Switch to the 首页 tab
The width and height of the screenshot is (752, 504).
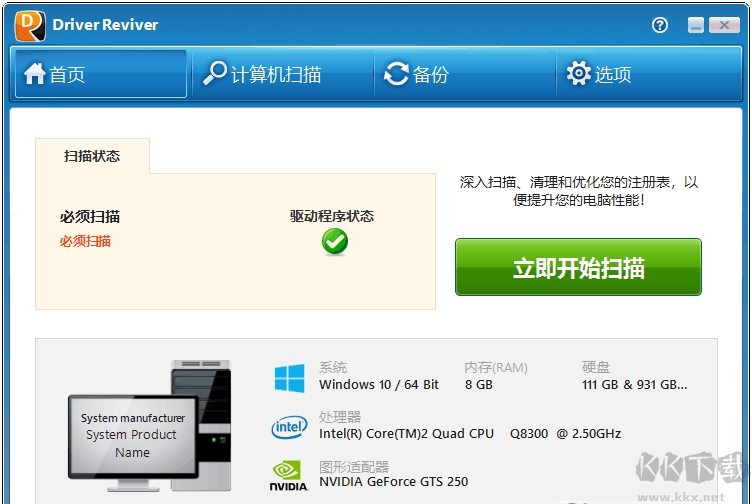(x=101, y=74)
